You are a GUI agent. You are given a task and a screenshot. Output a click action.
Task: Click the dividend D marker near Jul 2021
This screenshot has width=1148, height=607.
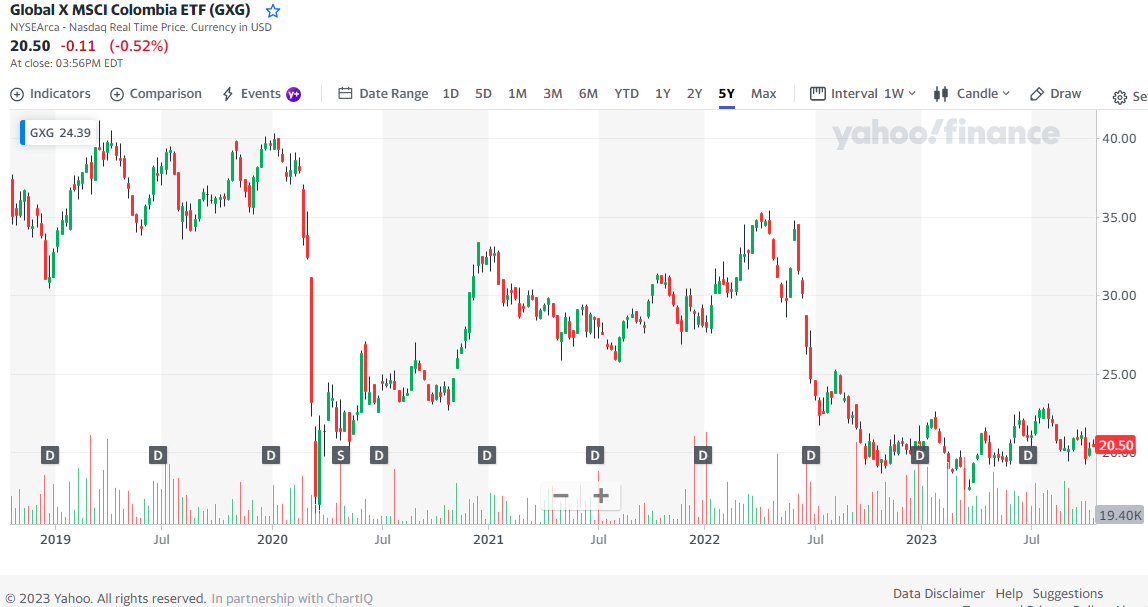point(594,455)
